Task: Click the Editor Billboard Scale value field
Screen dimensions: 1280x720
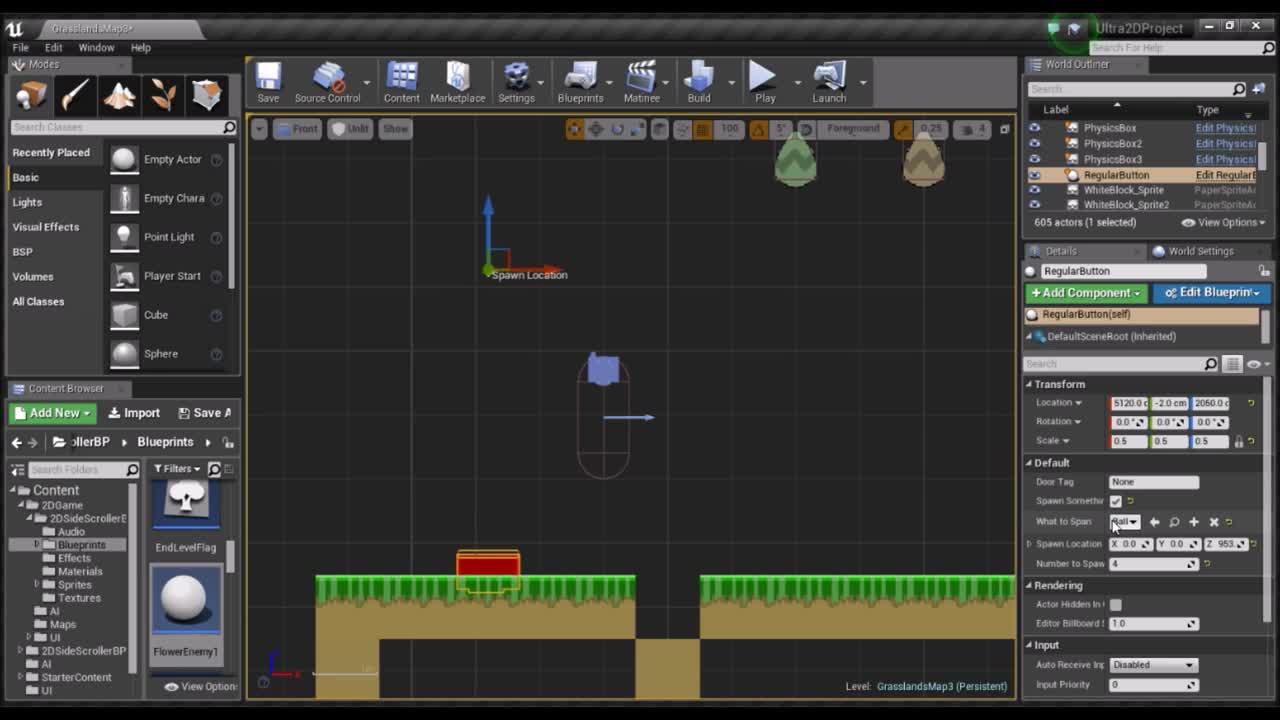Action: coord(1153,624)
